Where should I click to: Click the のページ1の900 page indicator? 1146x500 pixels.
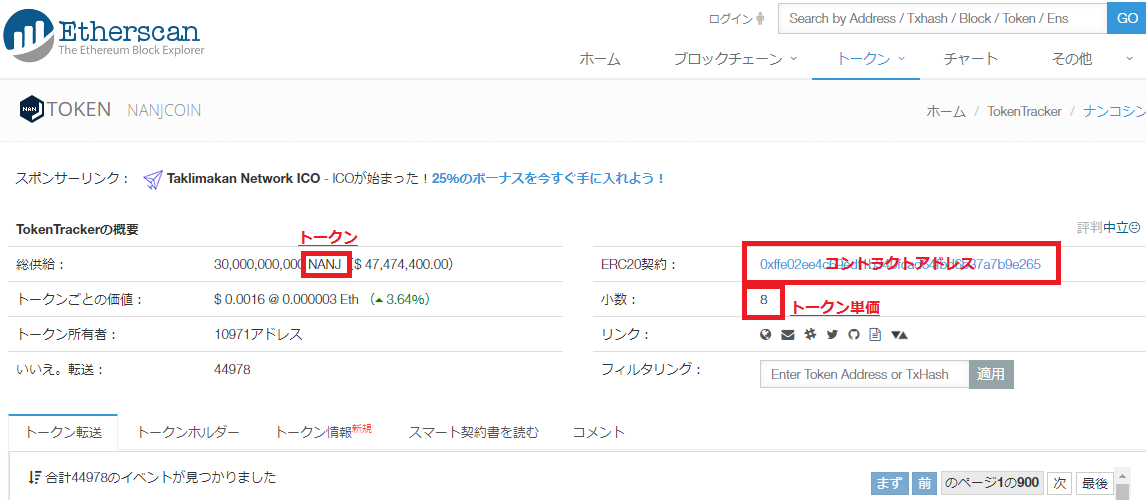click(x=992, y=484)
